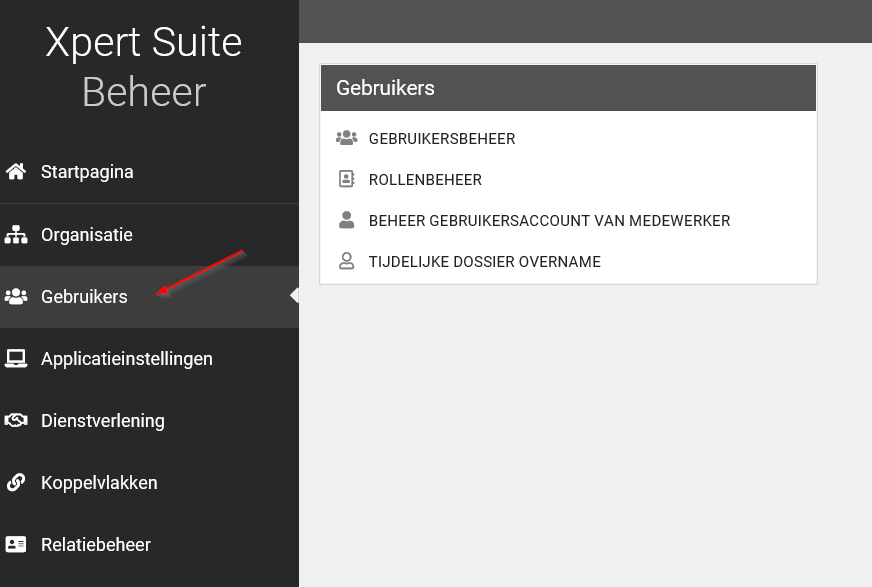
Task: Click the people group icon in the sidebar
Action: click(x=16, y=297)
